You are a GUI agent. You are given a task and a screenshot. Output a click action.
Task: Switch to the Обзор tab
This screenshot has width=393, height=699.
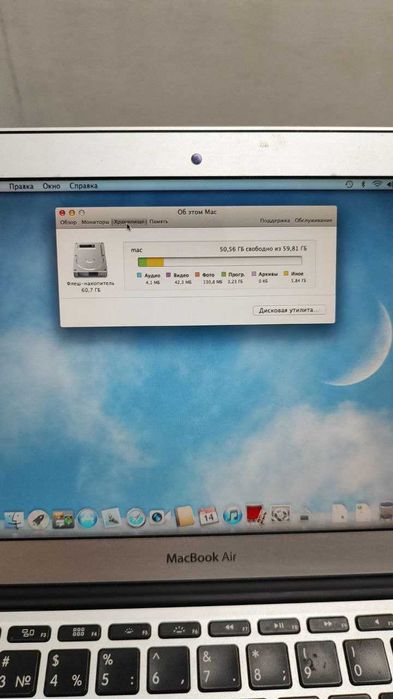(68, 222)
